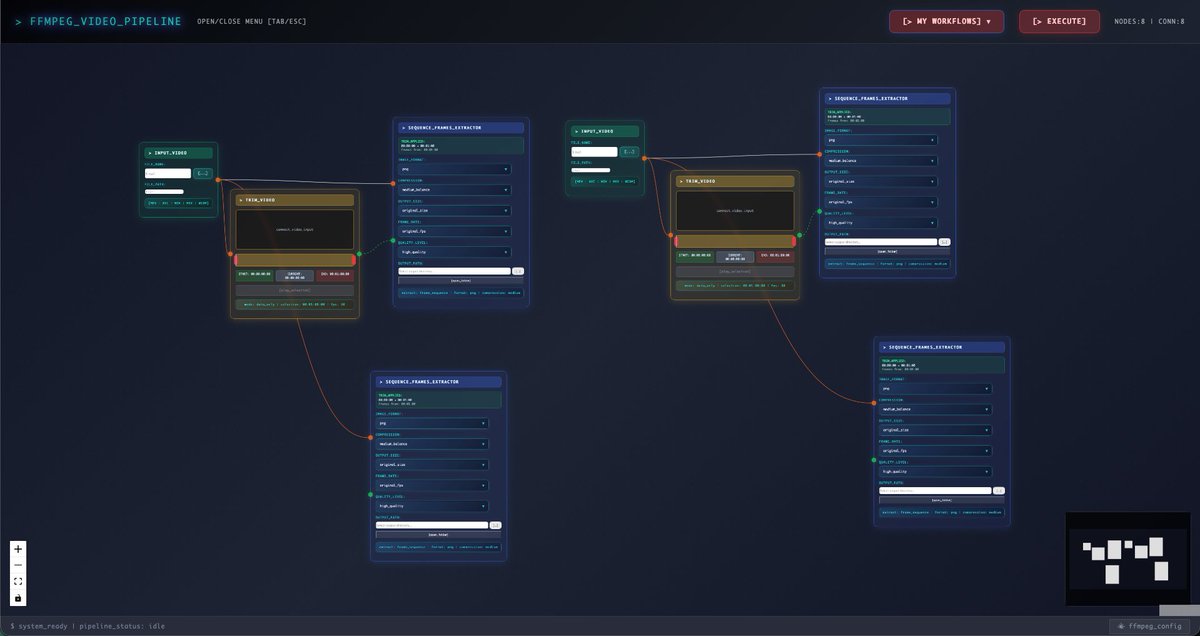Open compression dropdown in bottom-left extractor
1200x636 pixels.
pyautogui.click(x=432, y=443)
